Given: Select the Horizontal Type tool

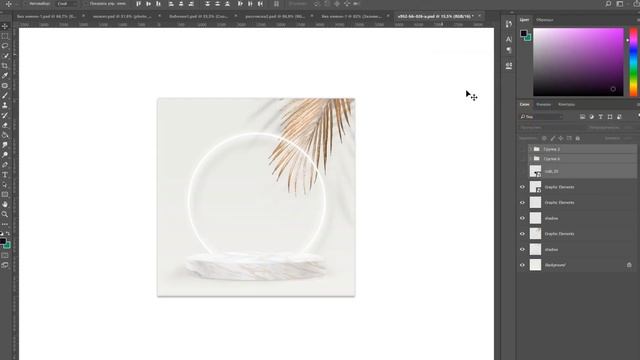Looking at the screenshot, I should click(5, 175).
